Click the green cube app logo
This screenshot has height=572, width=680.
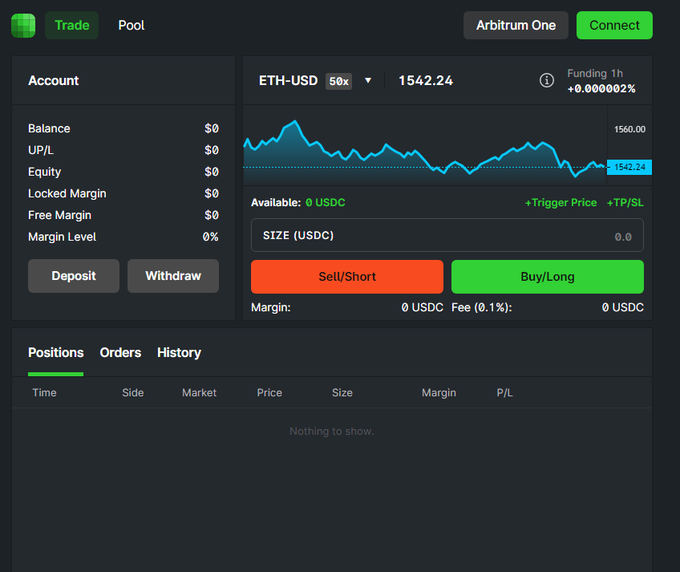click(23, 26)
